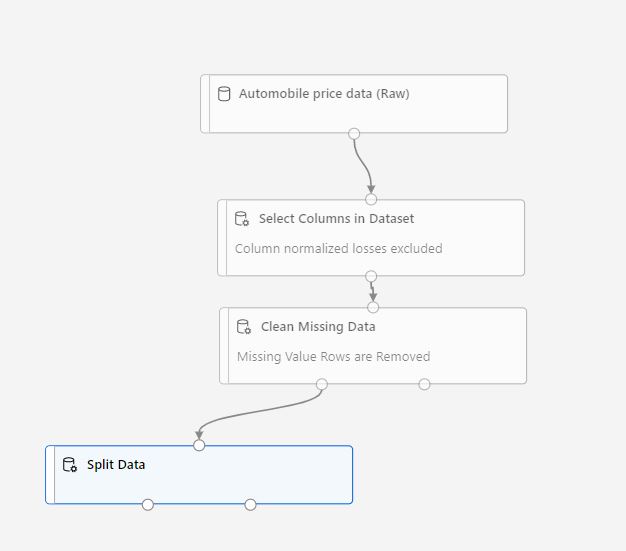Click the input port on top of Split Data

tap(199, 445)
